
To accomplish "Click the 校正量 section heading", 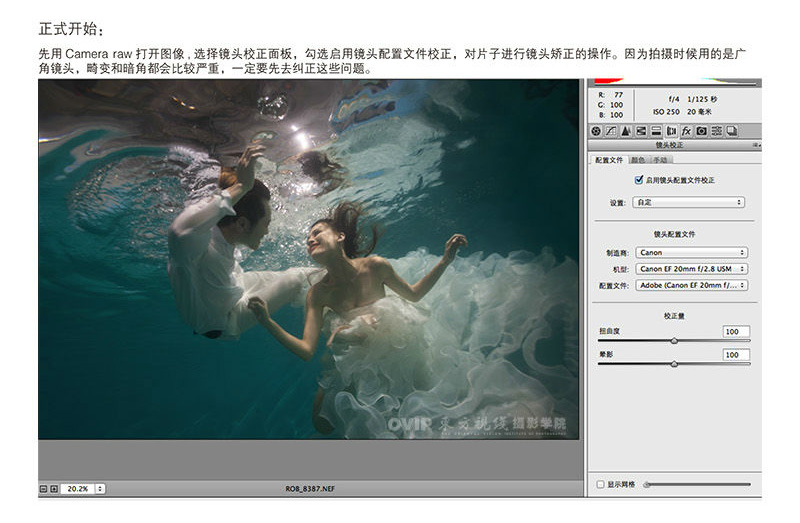I will (x=674, y=316).
